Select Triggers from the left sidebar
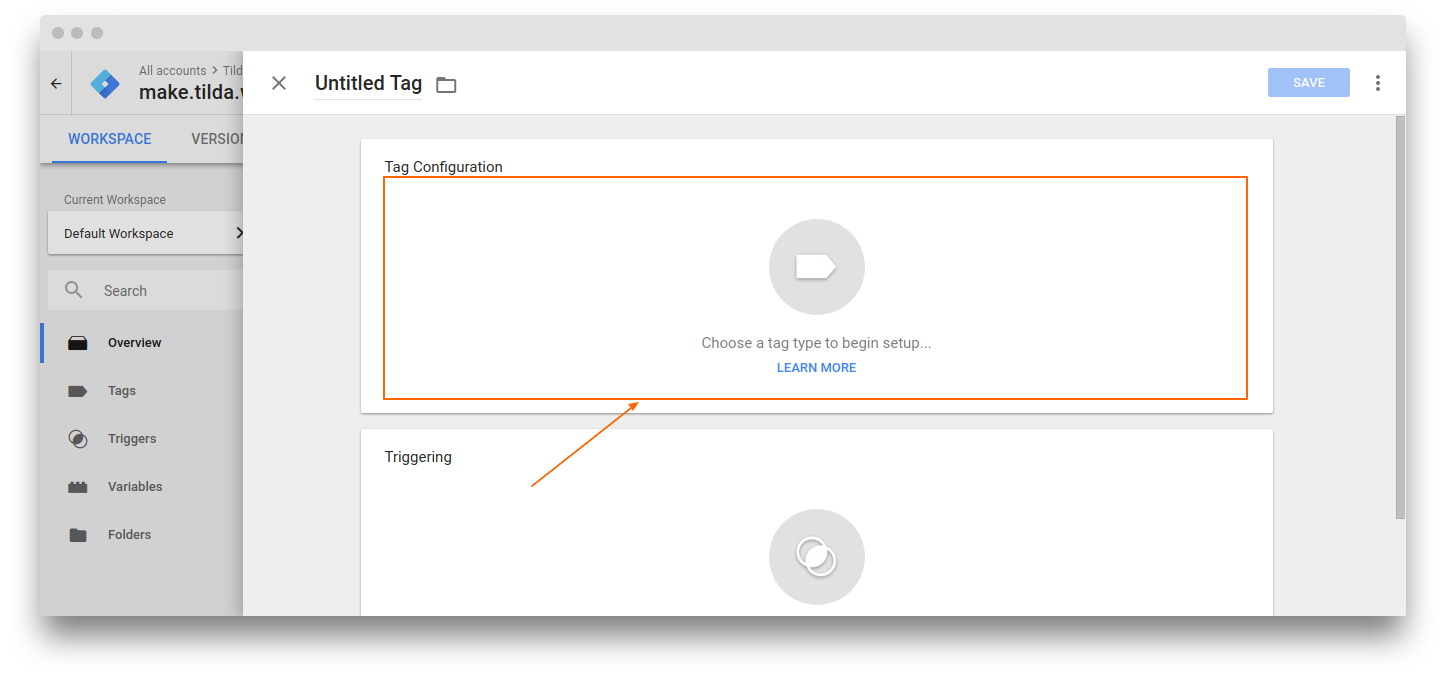The image size is (1446, 686). point(131,438)
